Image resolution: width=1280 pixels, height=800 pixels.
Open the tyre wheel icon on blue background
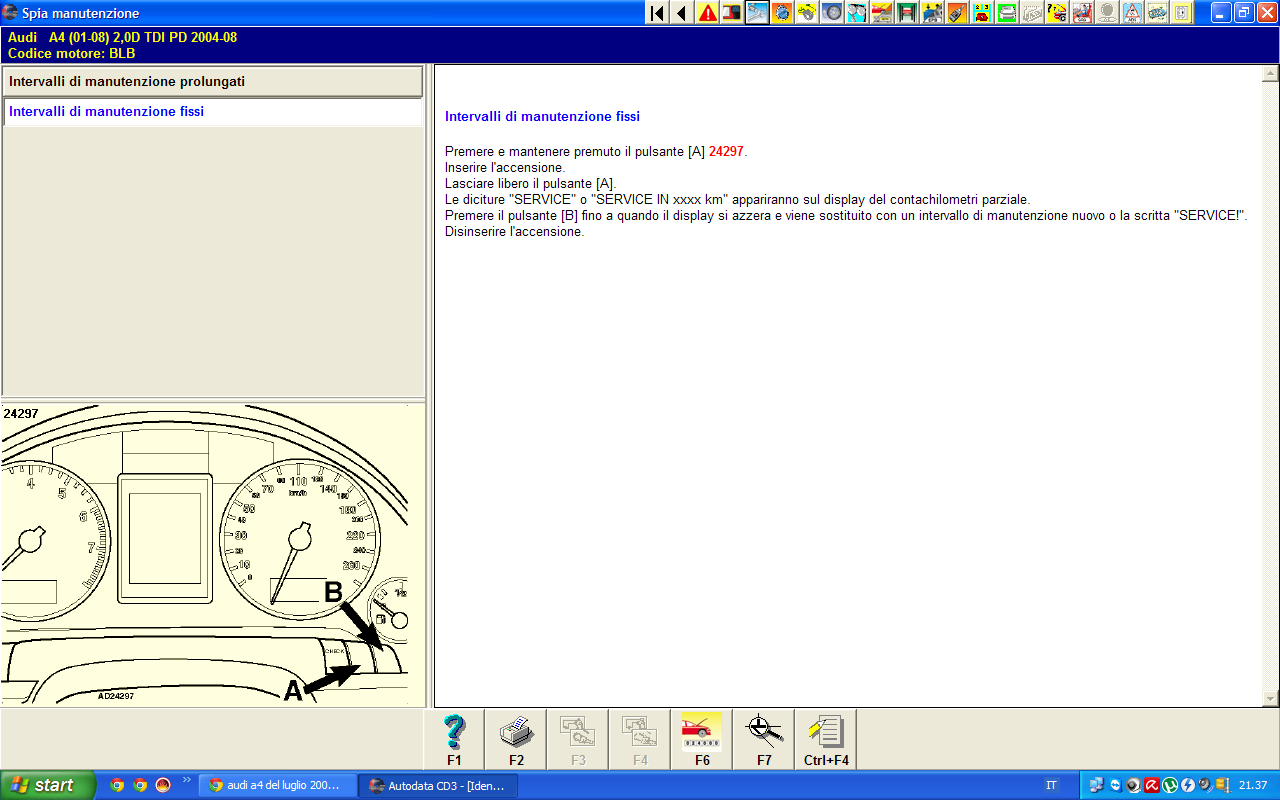(832, 13)
